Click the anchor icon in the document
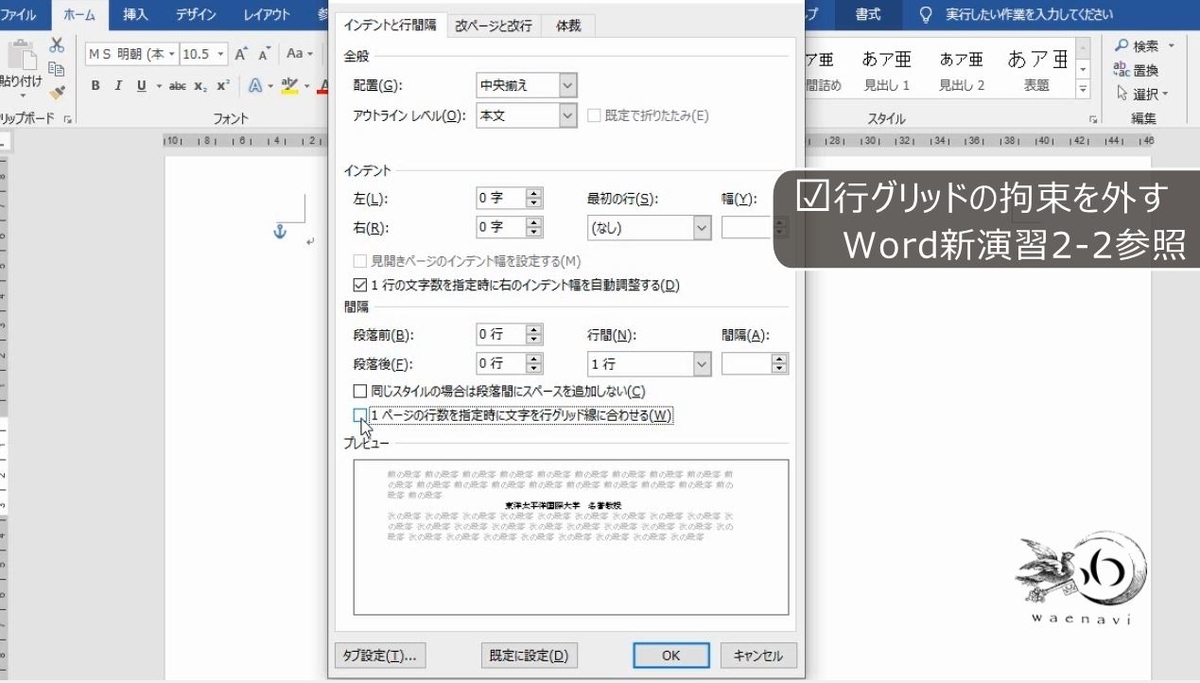Screen dimensions: 1200x683 pyautogui.click(x=280, y=232)
